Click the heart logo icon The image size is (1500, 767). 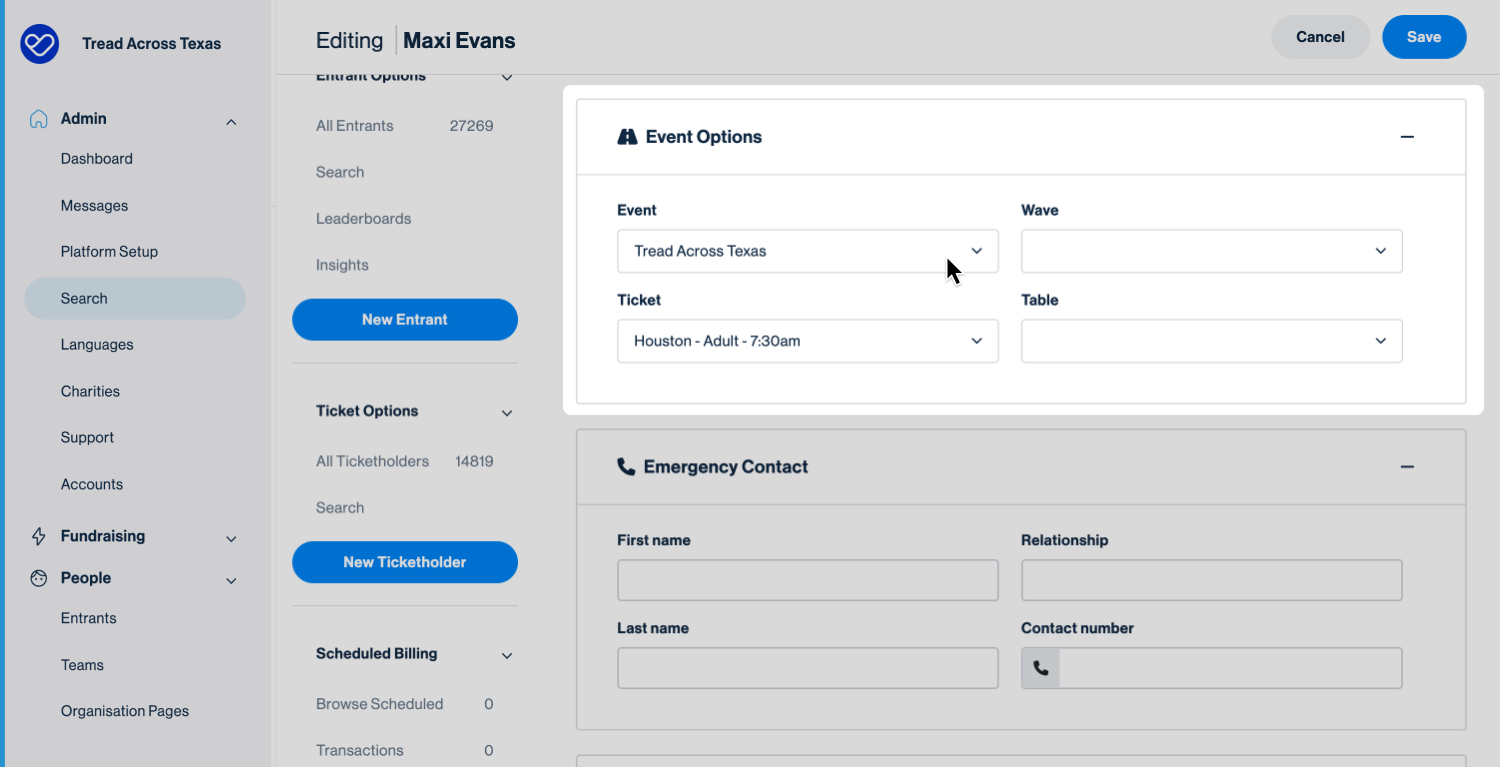pos(40,44)
